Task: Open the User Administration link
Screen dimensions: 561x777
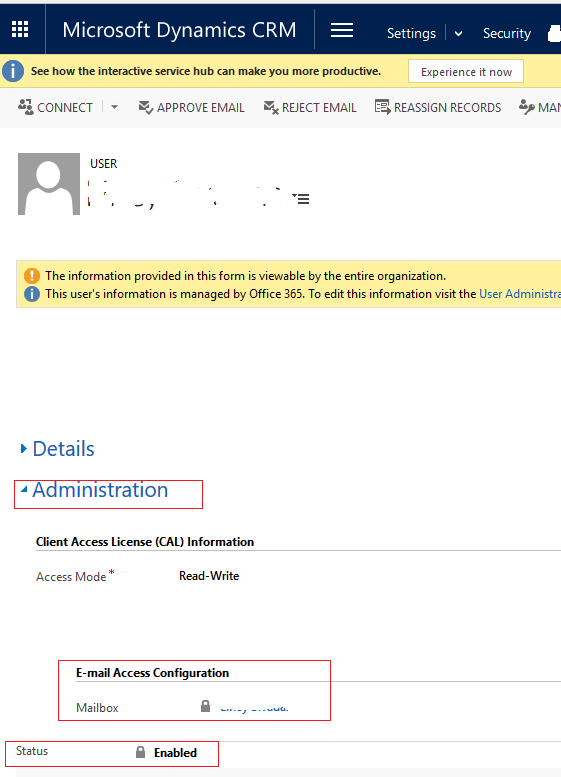Action: (x=520, y=294)
